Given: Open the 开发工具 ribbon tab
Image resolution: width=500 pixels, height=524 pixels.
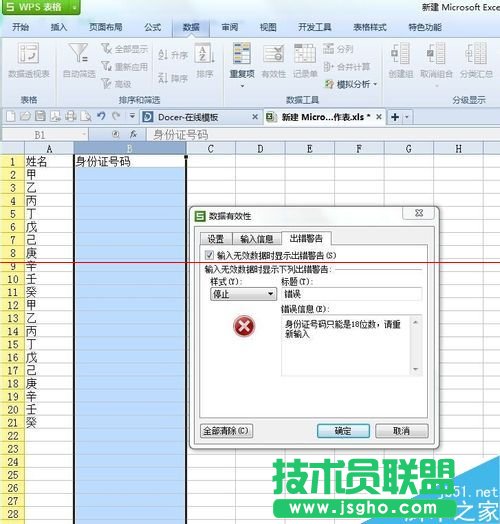Looking at the screenshot, I should (x=315, y=27).
